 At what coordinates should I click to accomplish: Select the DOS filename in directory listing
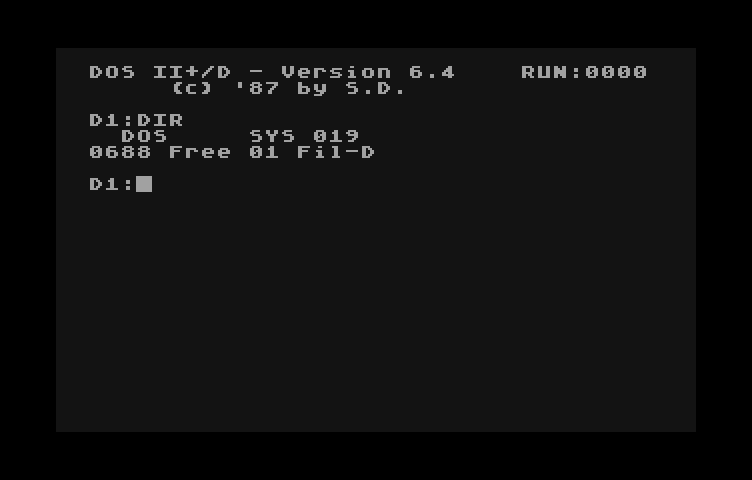point(144,136)
